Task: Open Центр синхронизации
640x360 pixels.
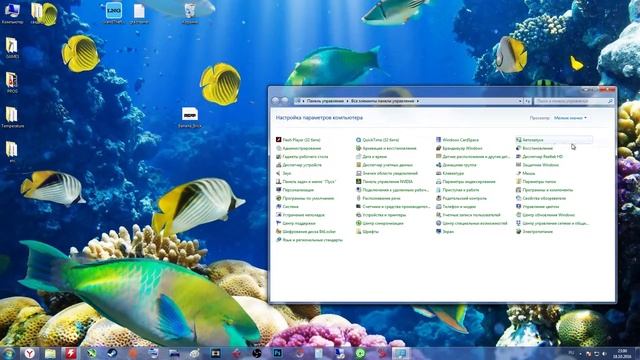Action: [380, 223]
